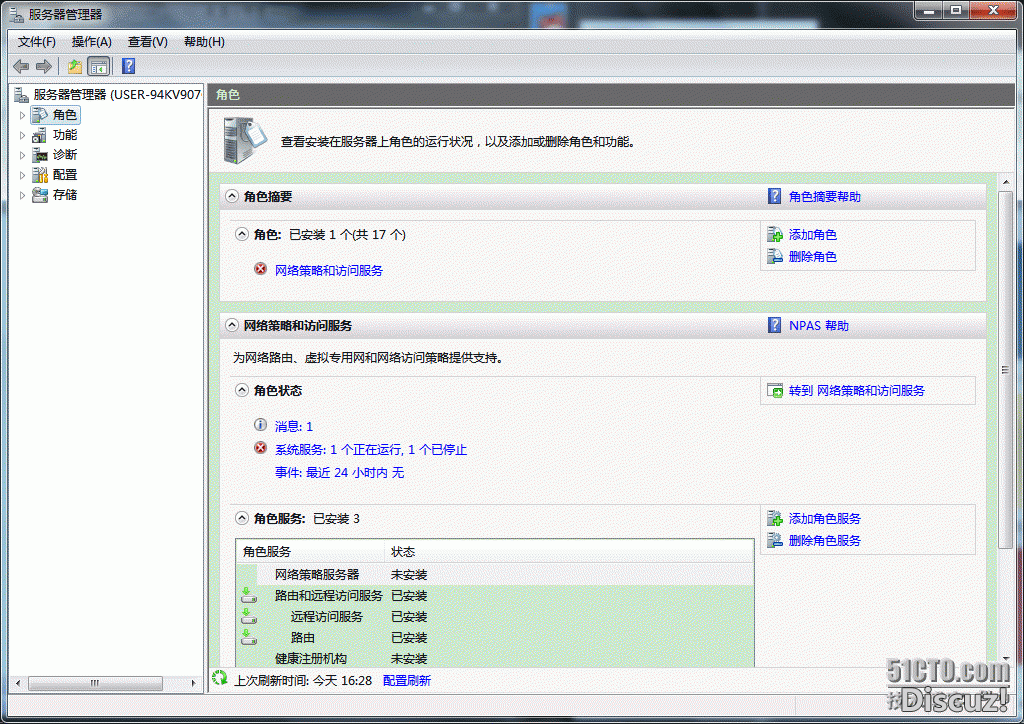Click the red error icon beside 网络策略和访问服务 role

261,269
